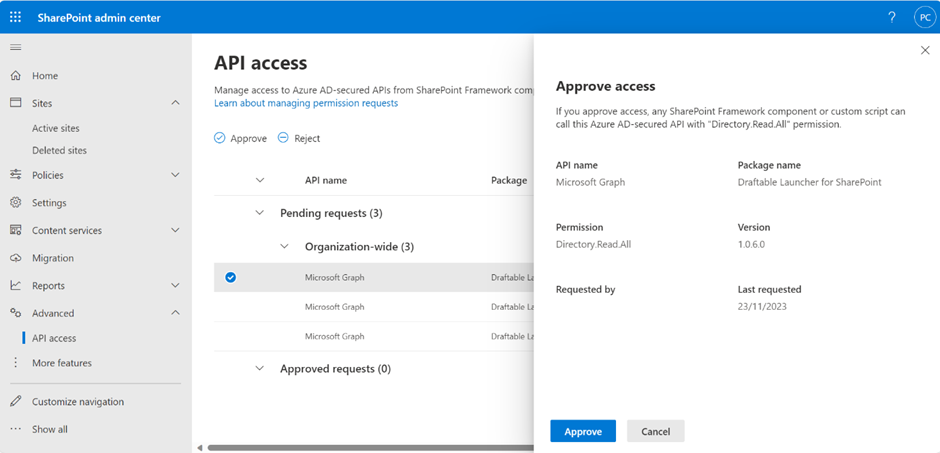Open the PC account avatar

pyautogui.click(x=925, y=17)
